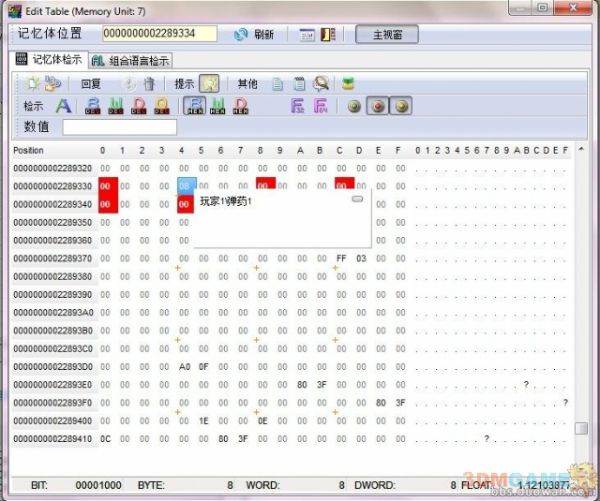This screenshot has width=600, height=501.
Task: Click the trash icon next to 回复
Action: (149, 84)
